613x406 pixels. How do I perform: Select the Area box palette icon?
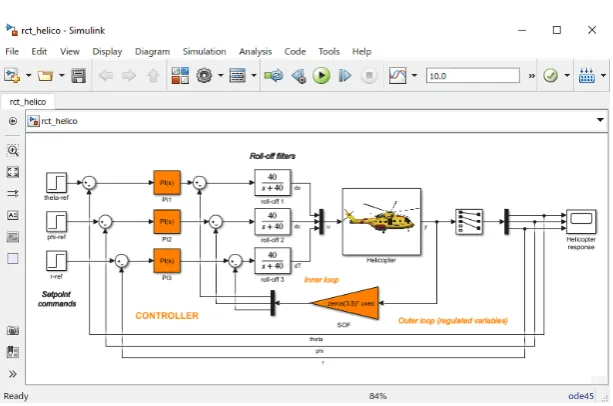(13, 259)
